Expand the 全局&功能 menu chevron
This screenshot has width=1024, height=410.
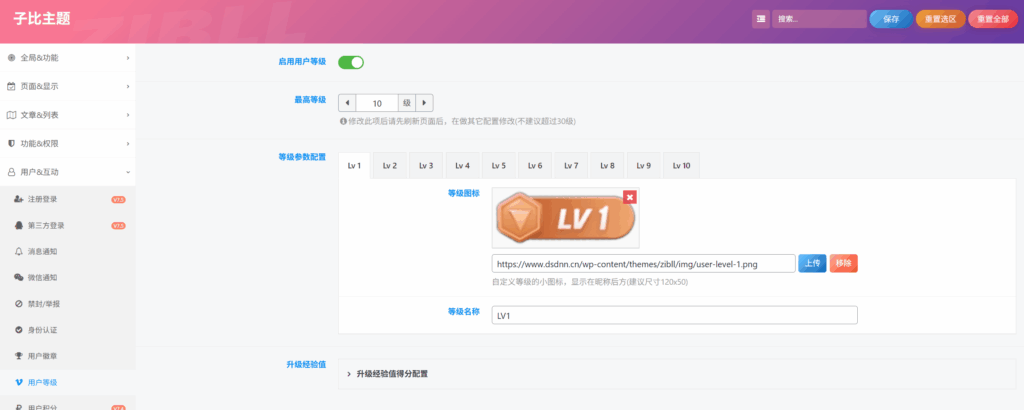pos(127,57)
